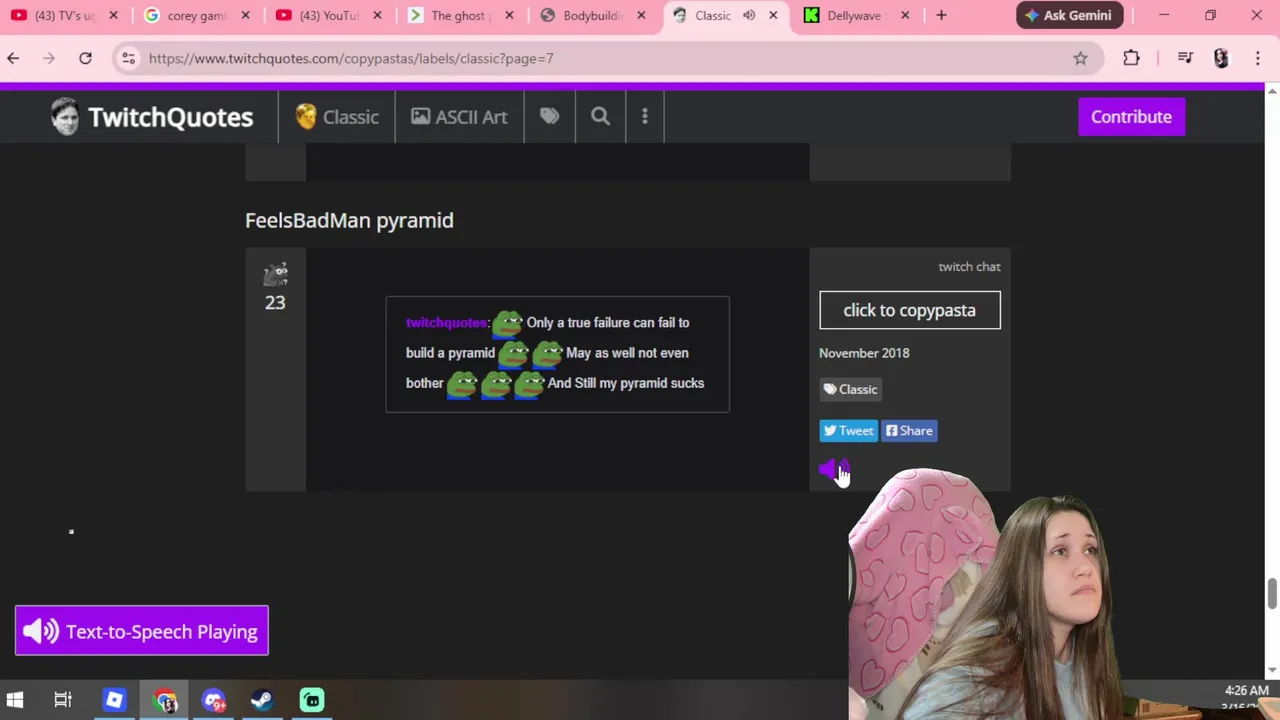This screenshot has height=720, width=1280.
Task: Bookmark this page with star icon
Action: click(1080, 58)
